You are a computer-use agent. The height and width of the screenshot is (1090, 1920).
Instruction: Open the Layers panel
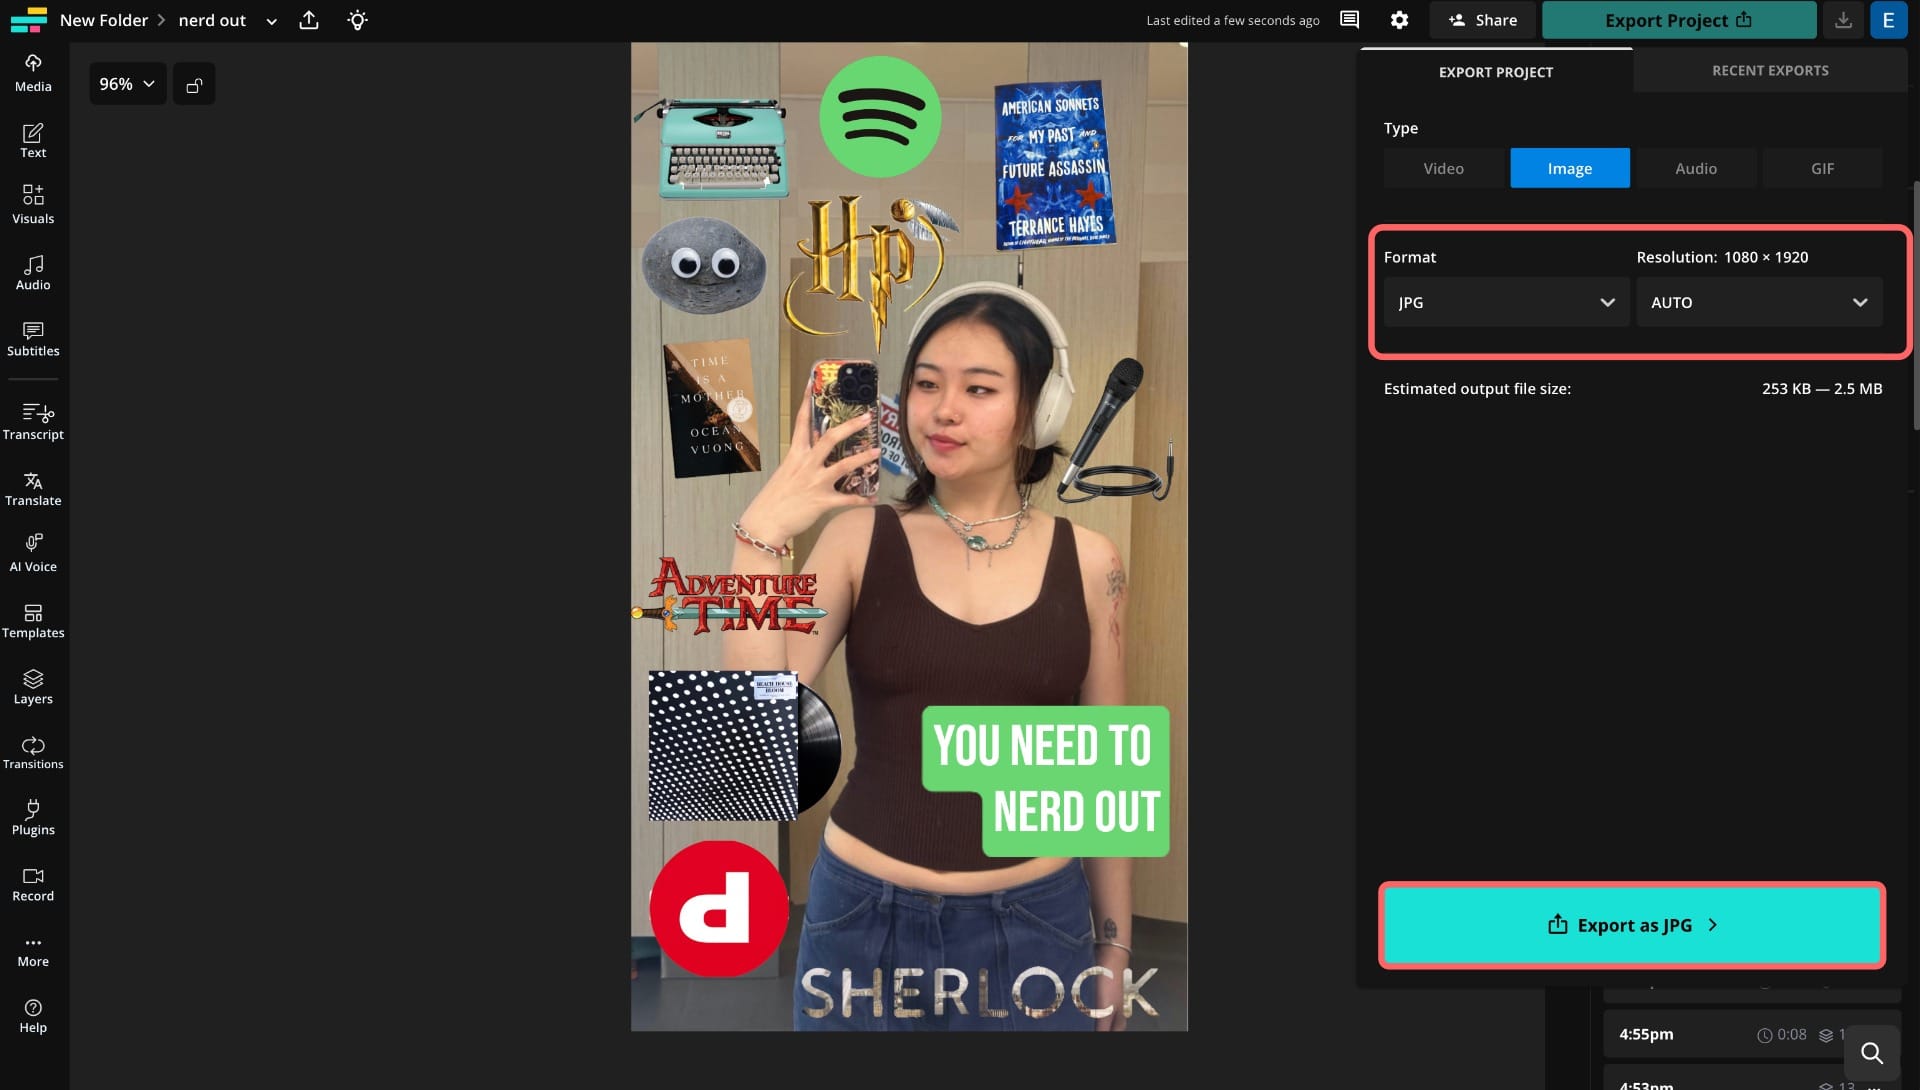33,686
